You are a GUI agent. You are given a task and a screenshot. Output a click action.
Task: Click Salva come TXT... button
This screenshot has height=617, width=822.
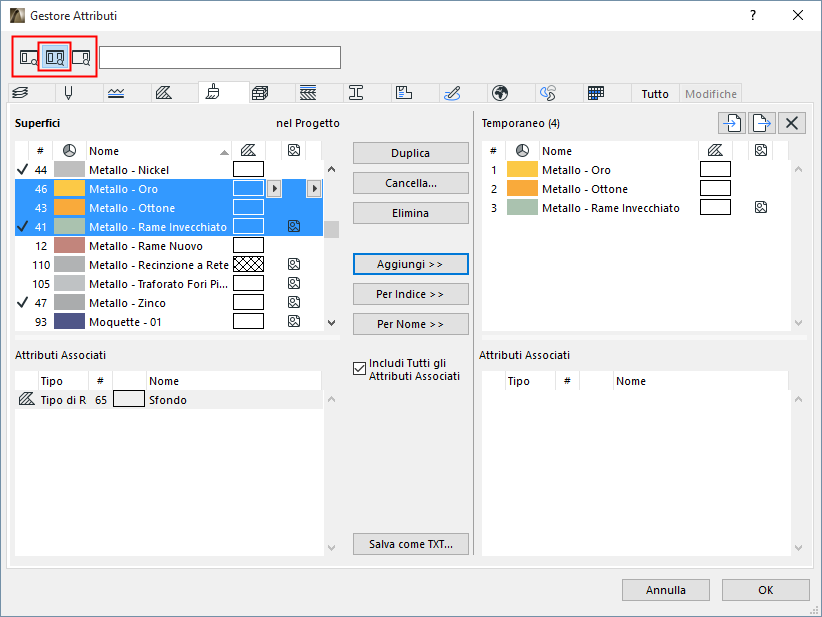click(x=410, y=544)
